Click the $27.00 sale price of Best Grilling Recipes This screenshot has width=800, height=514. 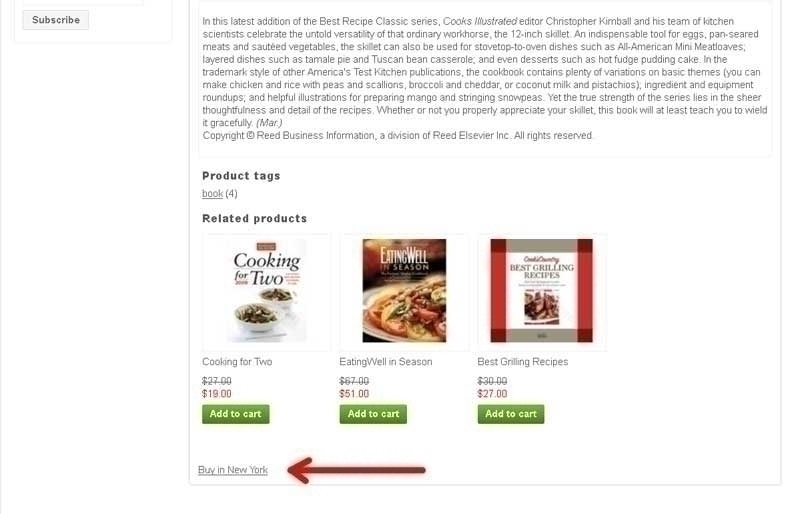492,394
